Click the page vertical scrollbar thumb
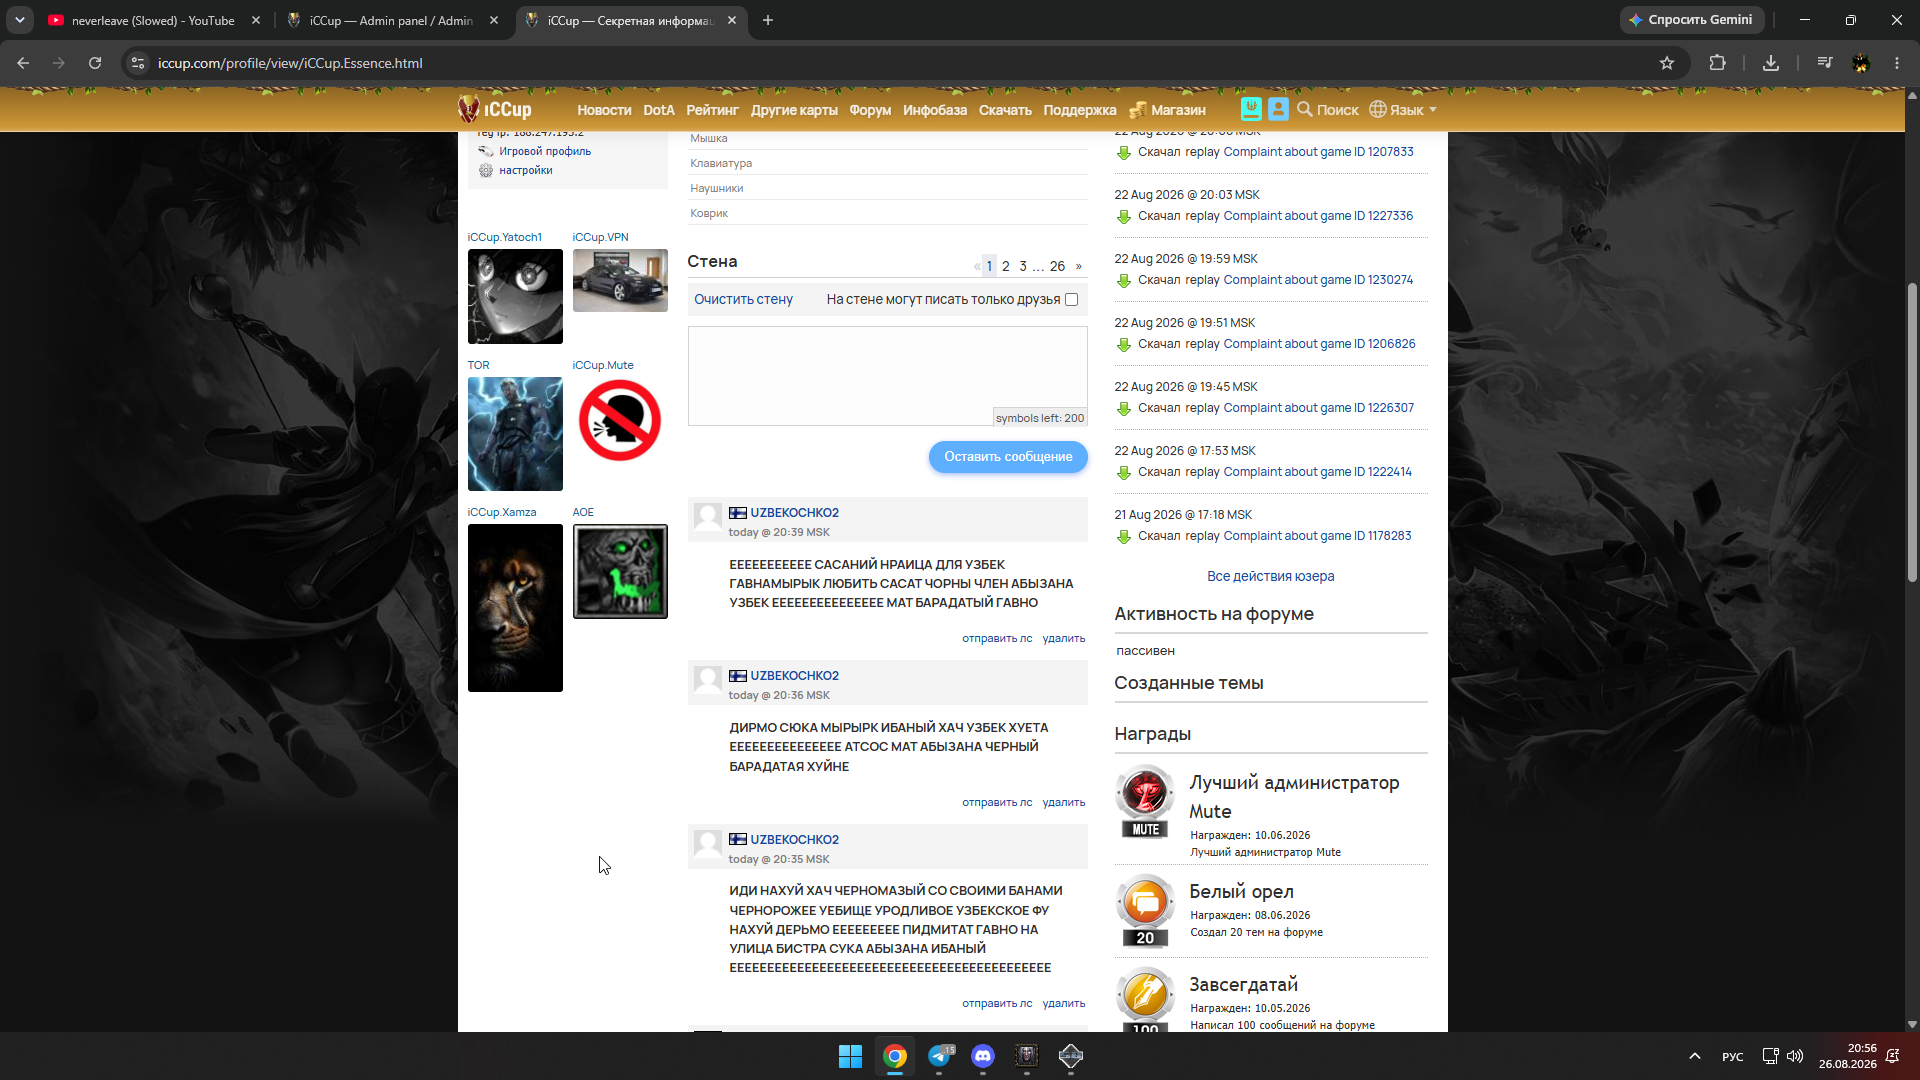 1912,432
